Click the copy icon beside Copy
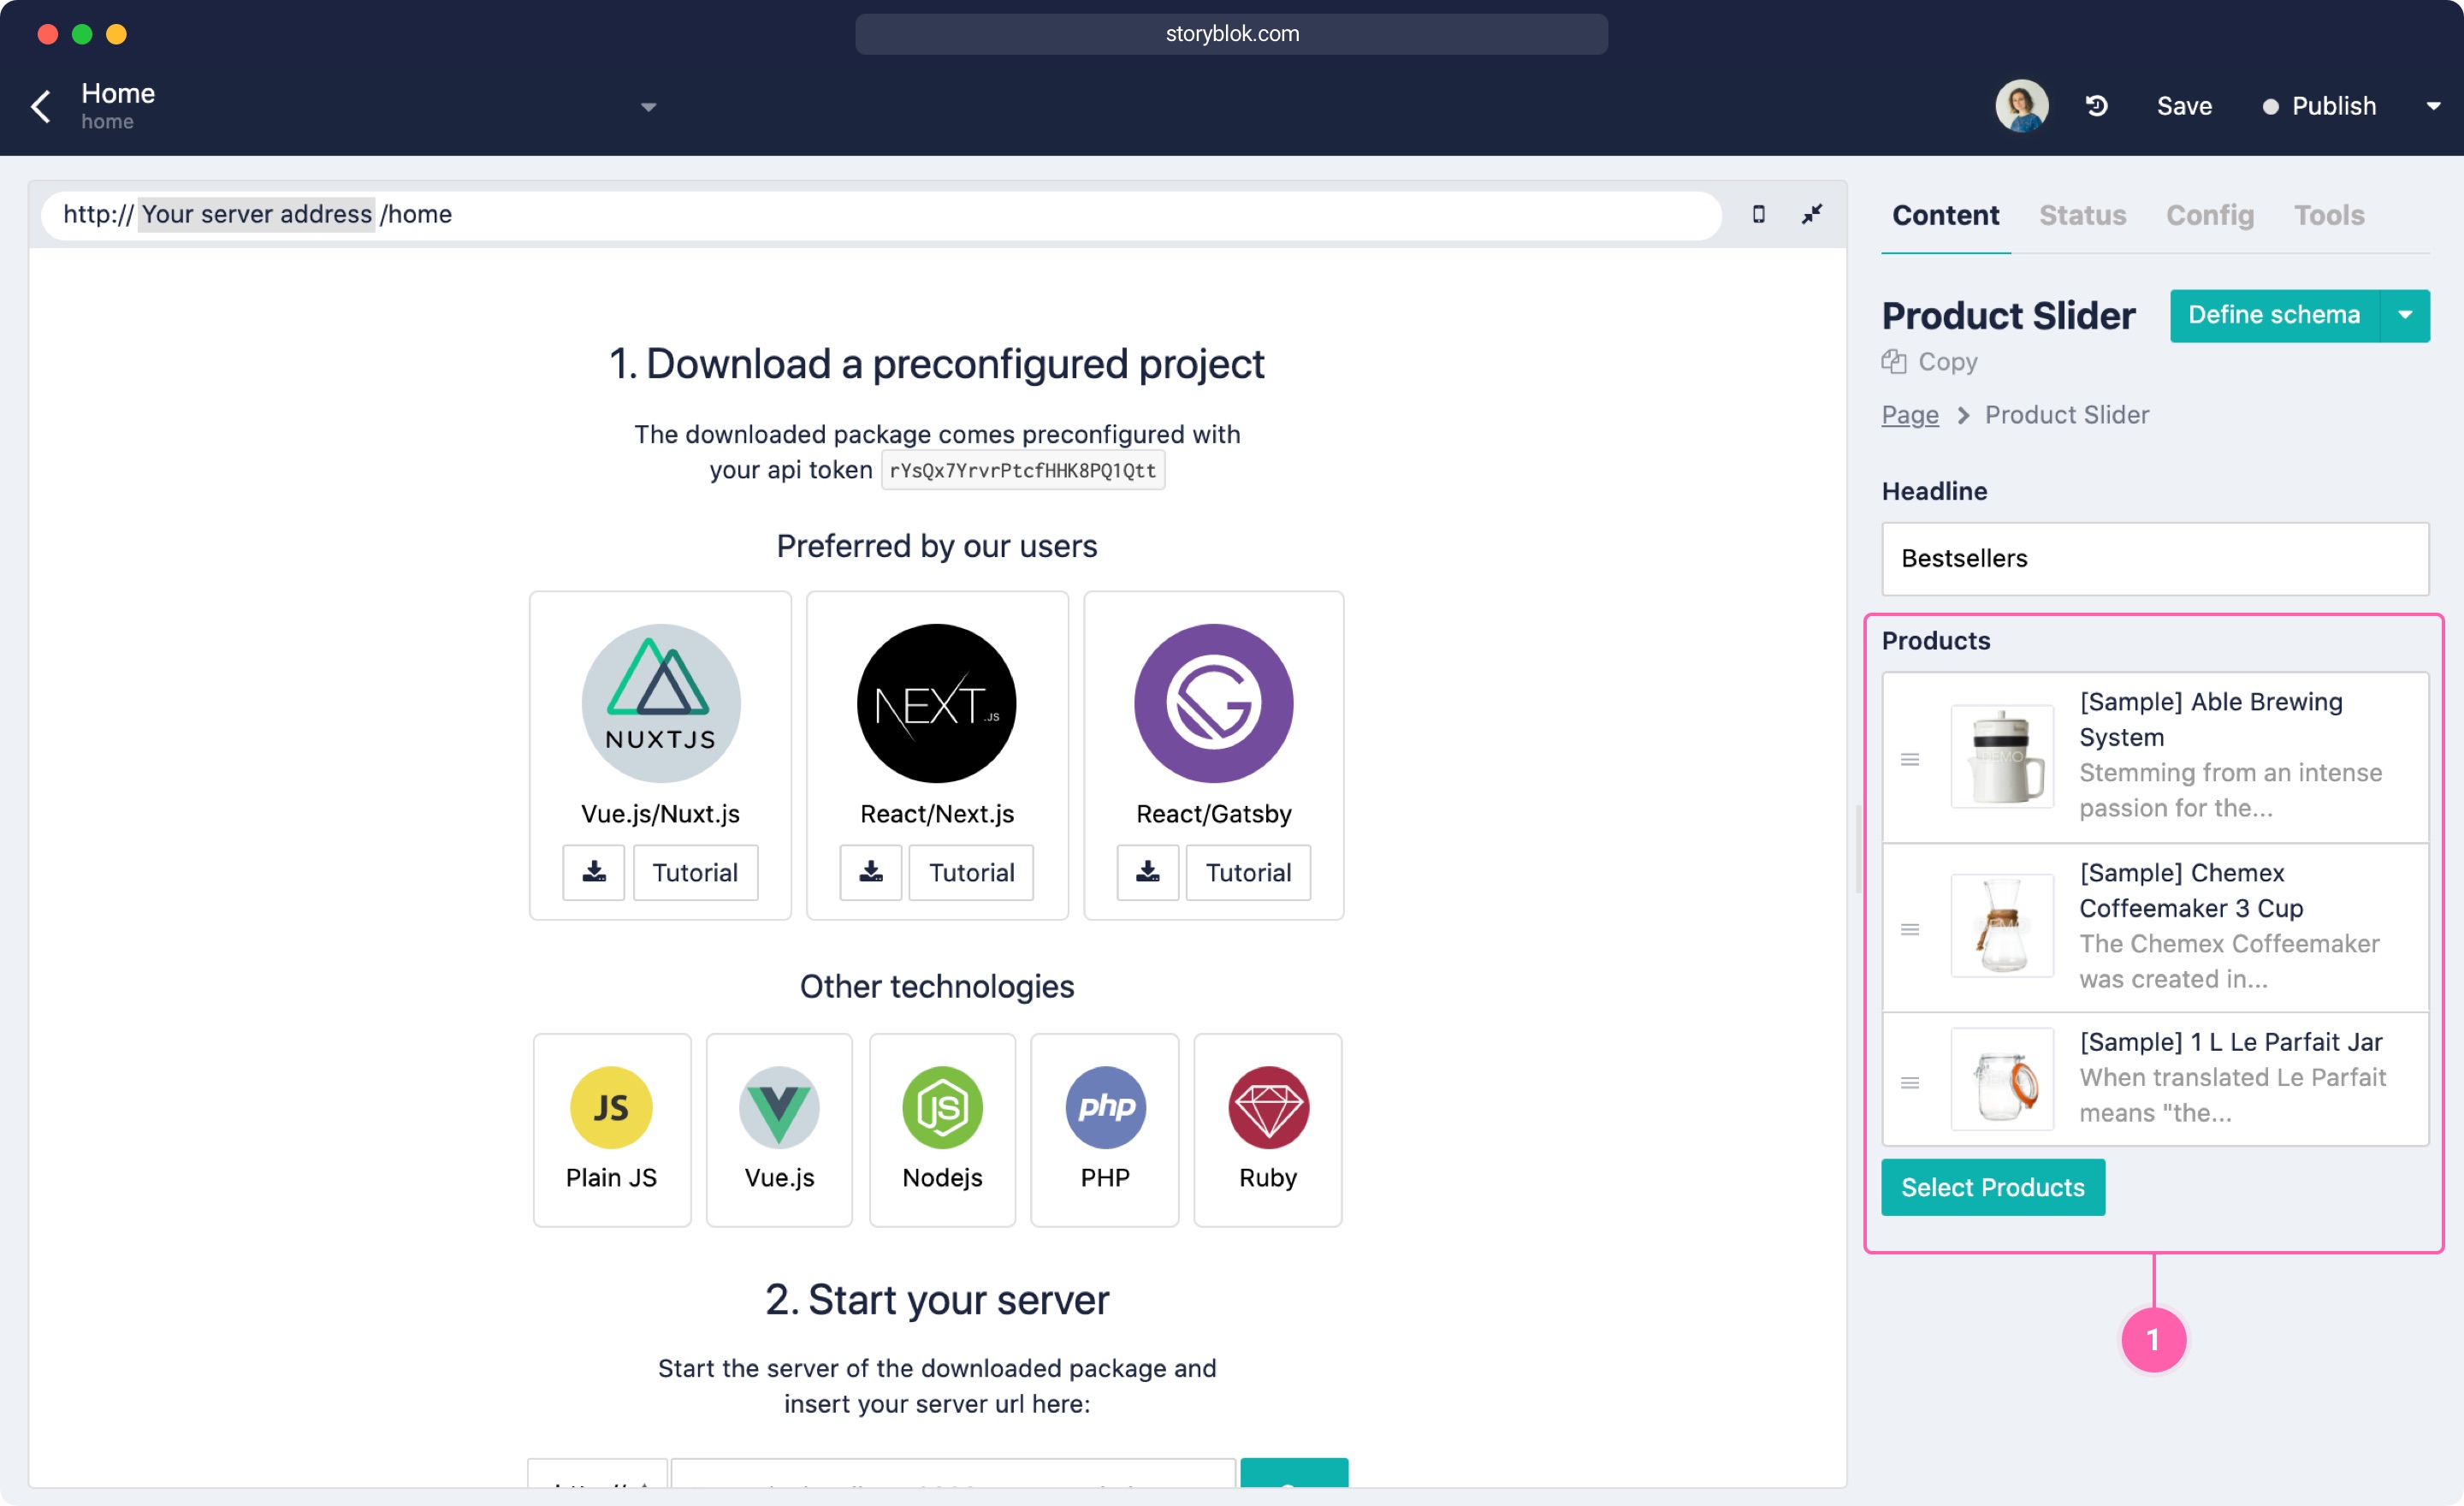This screenshot has width=2464, height=1506. click(x=1893, y=362)
